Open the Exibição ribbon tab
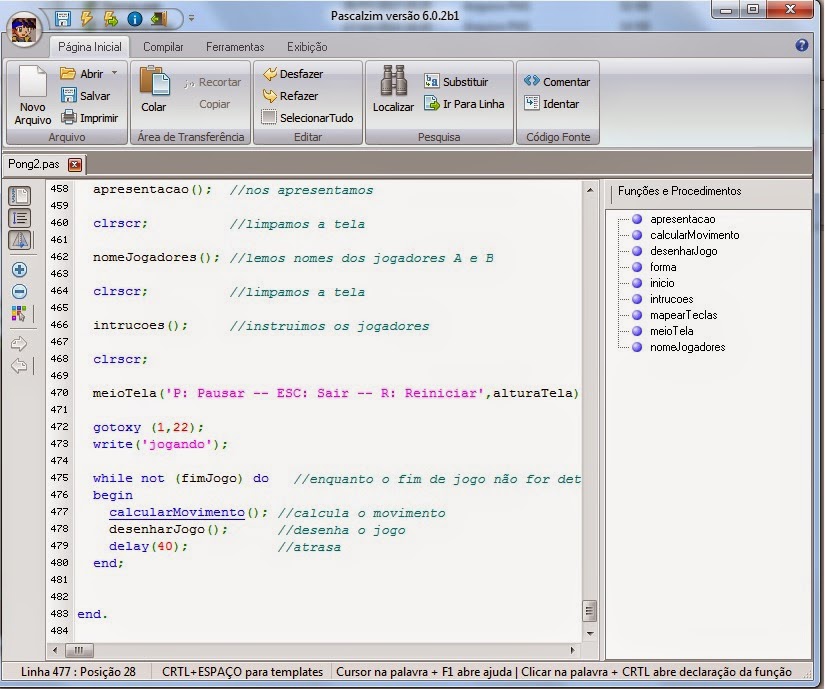The image size is (825, 689). point(307,47)
